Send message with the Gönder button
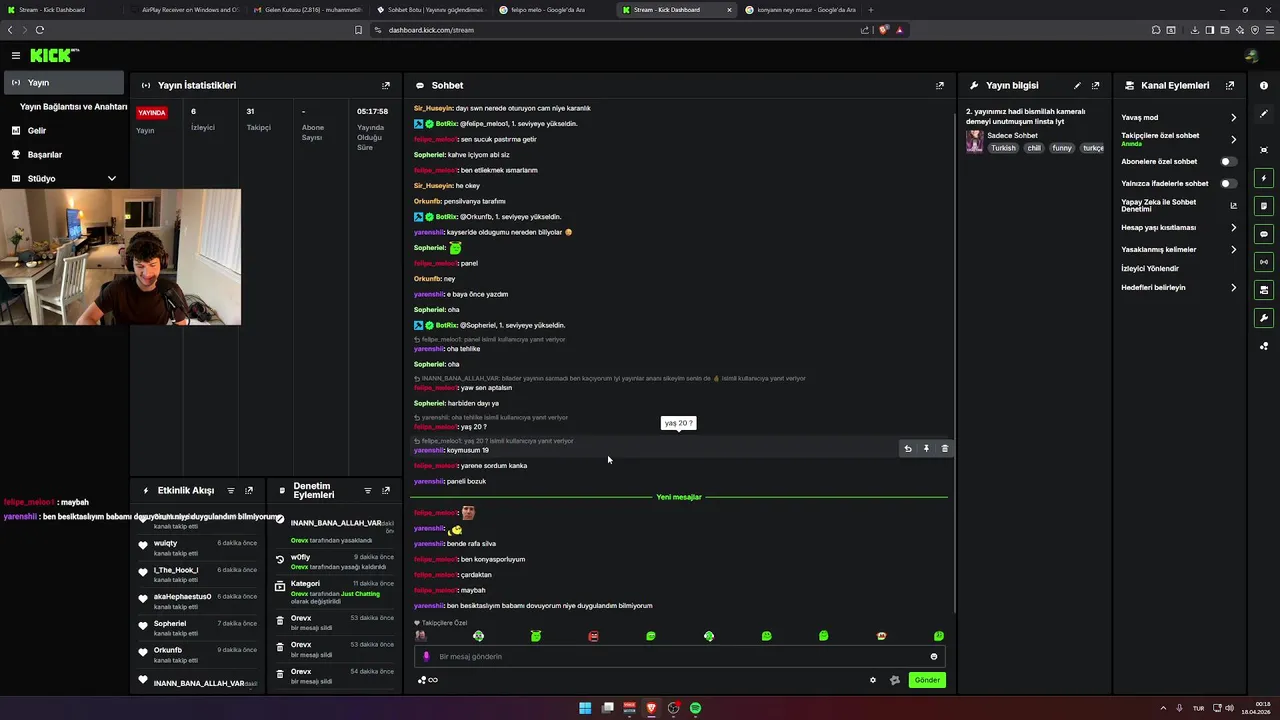1280x720 pixels. click(927, 680)
